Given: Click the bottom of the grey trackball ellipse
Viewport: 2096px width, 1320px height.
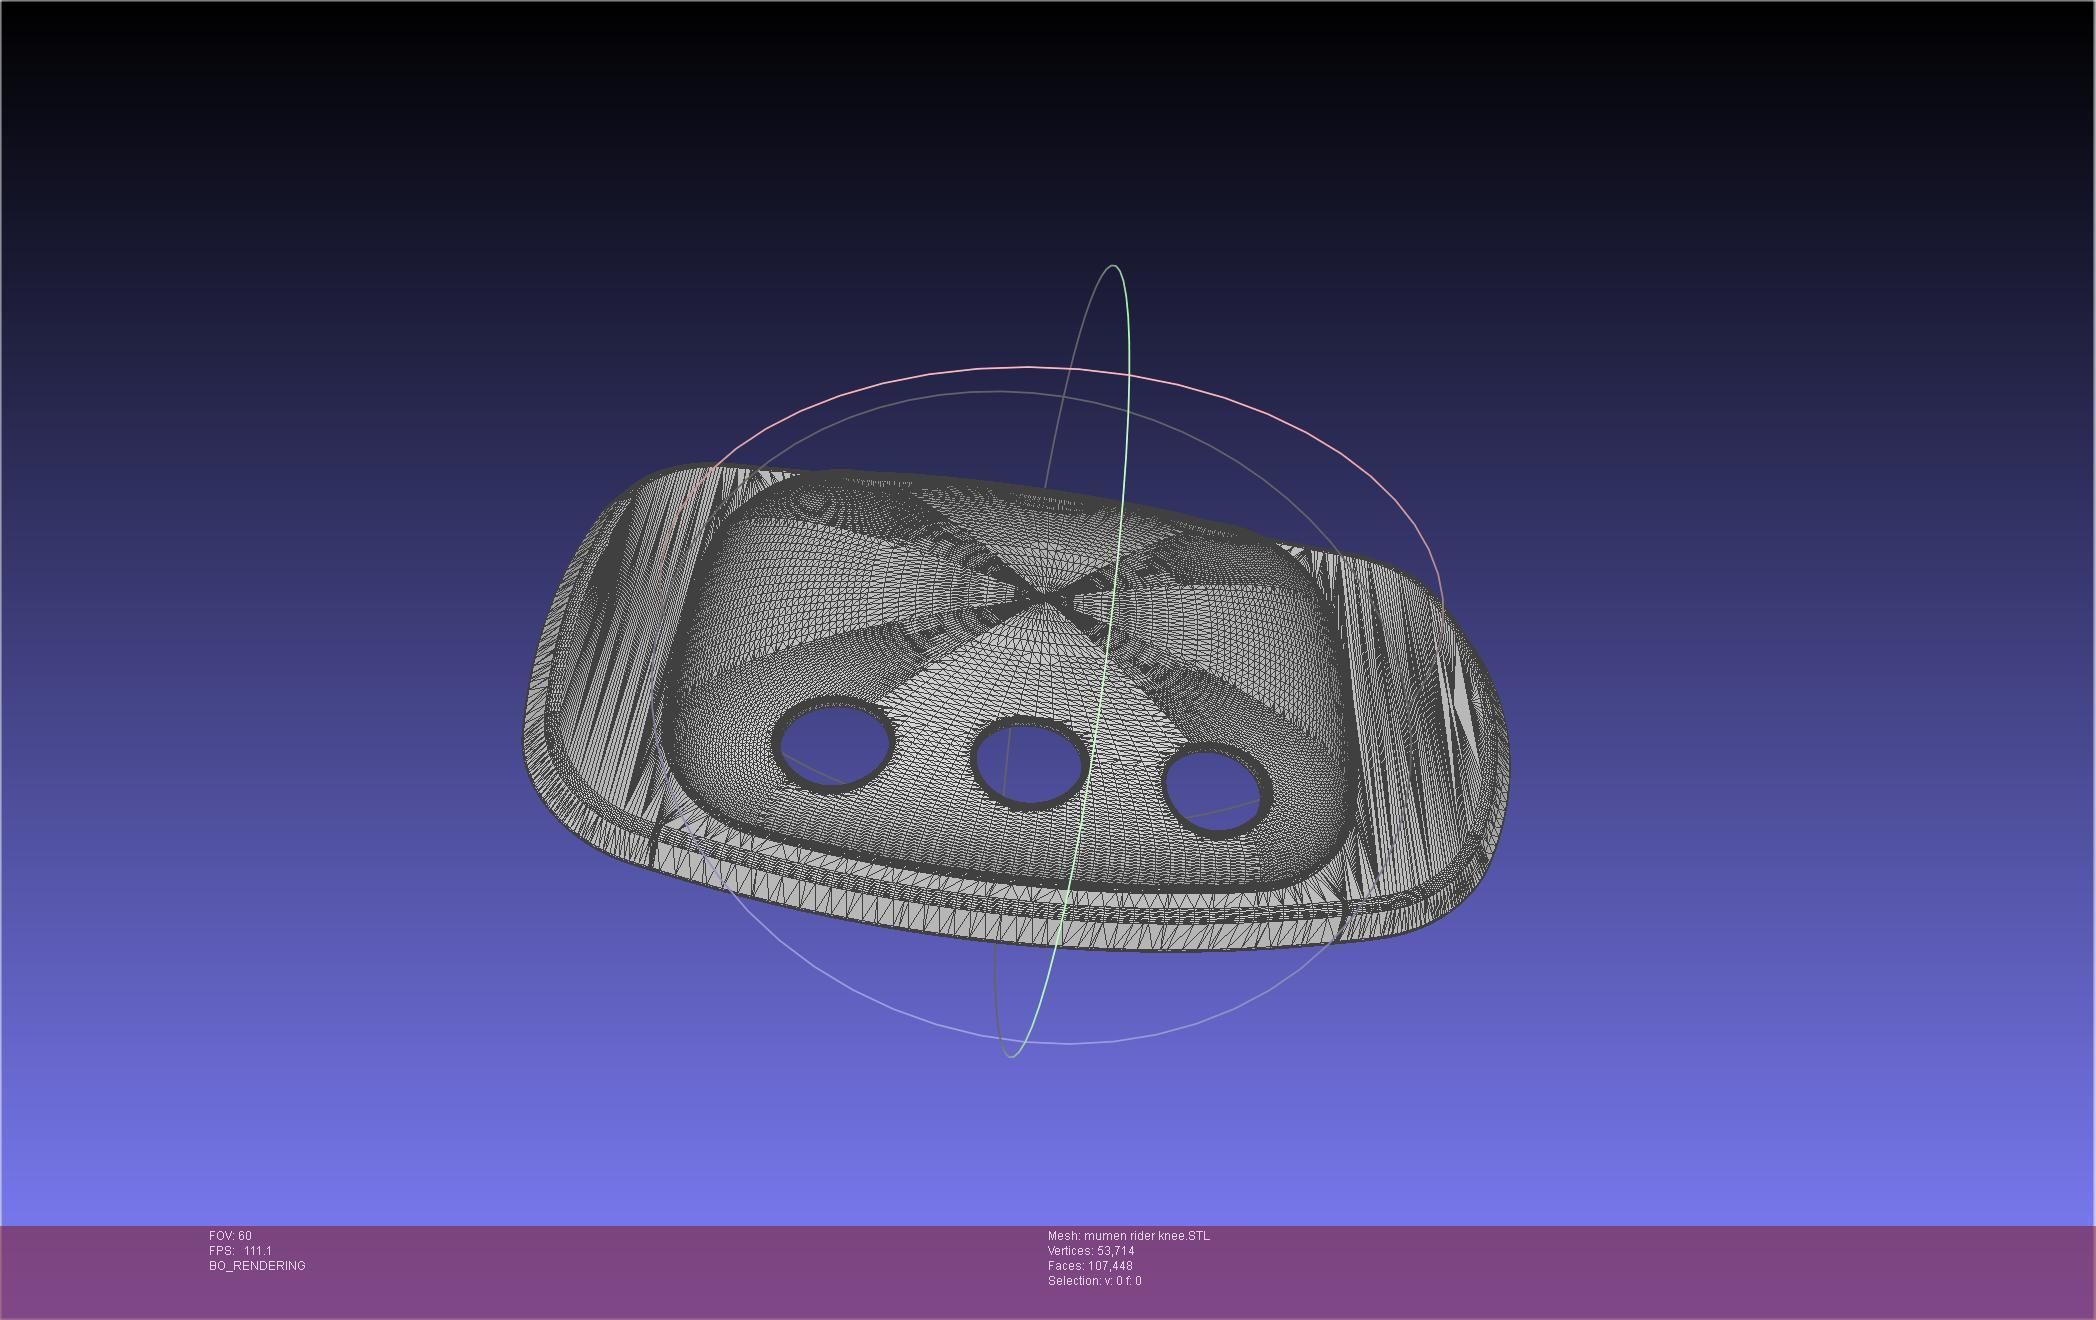Looking at the screenshot, I should tap(1070, 1042).
